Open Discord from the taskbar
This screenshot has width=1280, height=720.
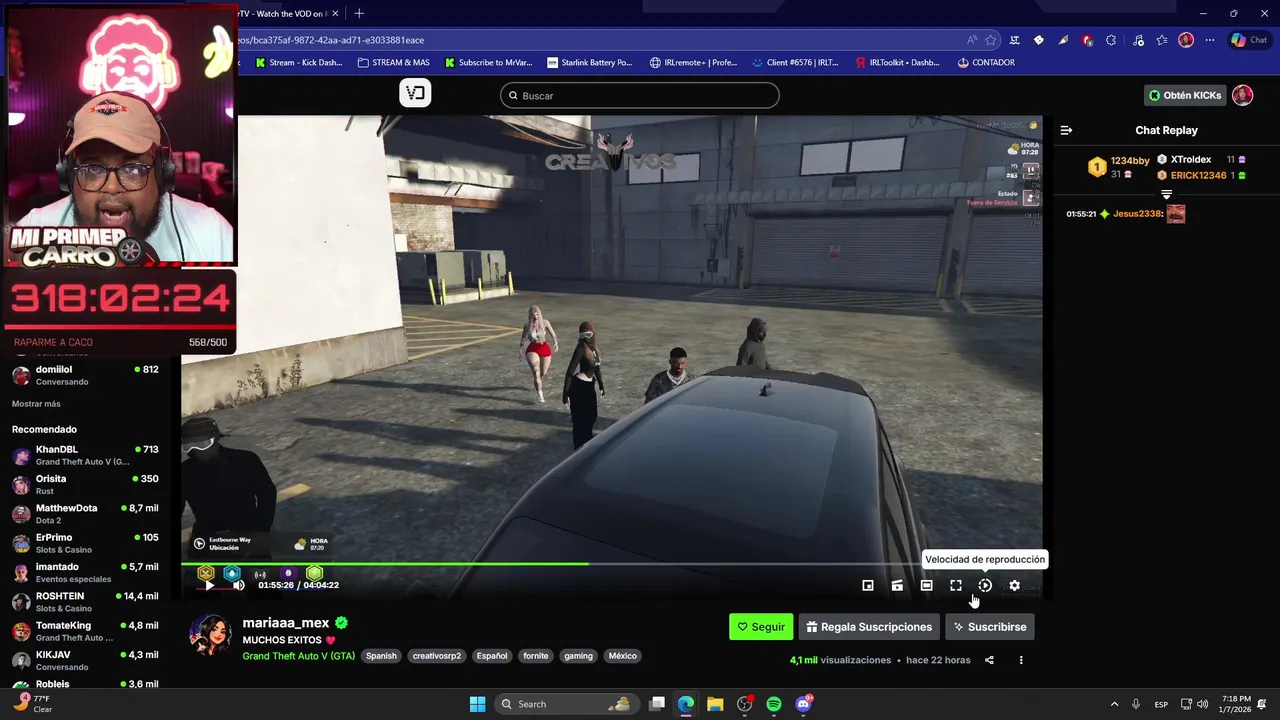(804, 704)
